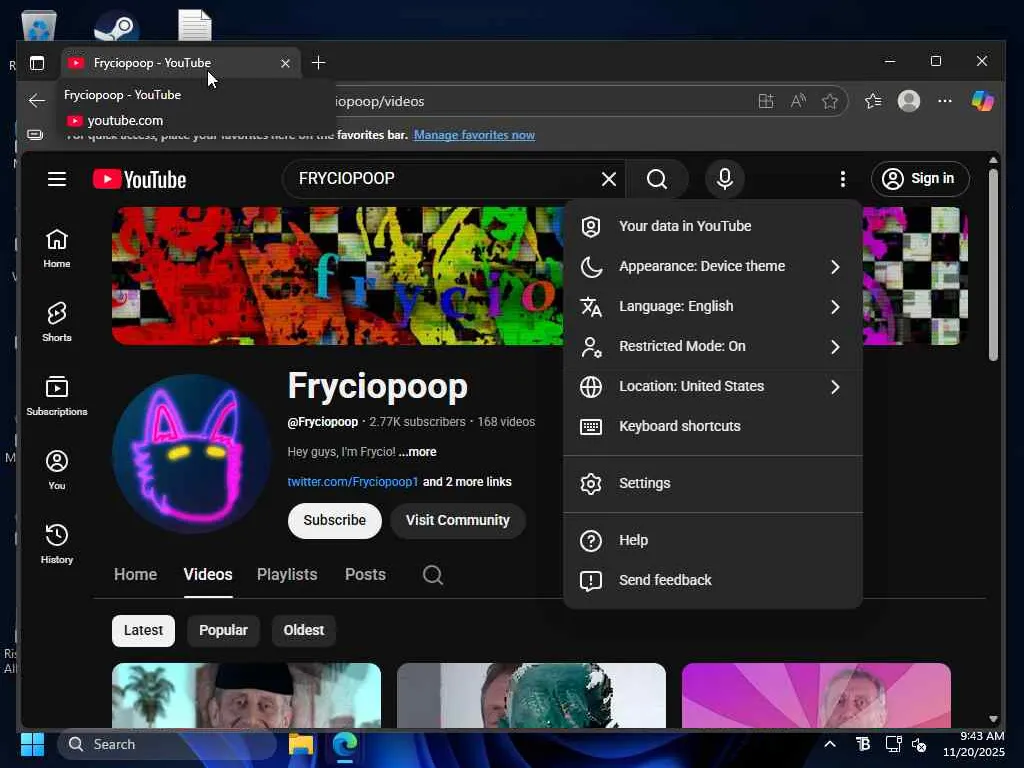This screenshot has height=768, width=1024.
Task: Click the page vertical scrollbar thumb
Action: click(x=993, y=264)
